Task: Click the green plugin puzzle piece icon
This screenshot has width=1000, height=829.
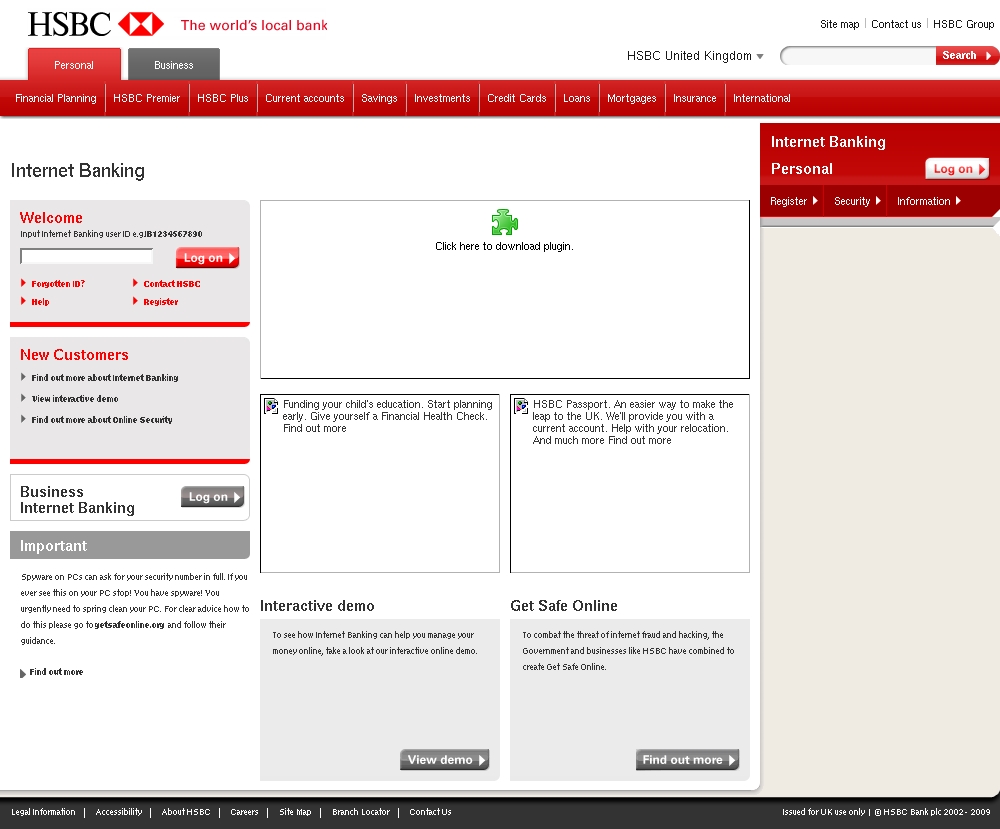Action: (504, 222)
